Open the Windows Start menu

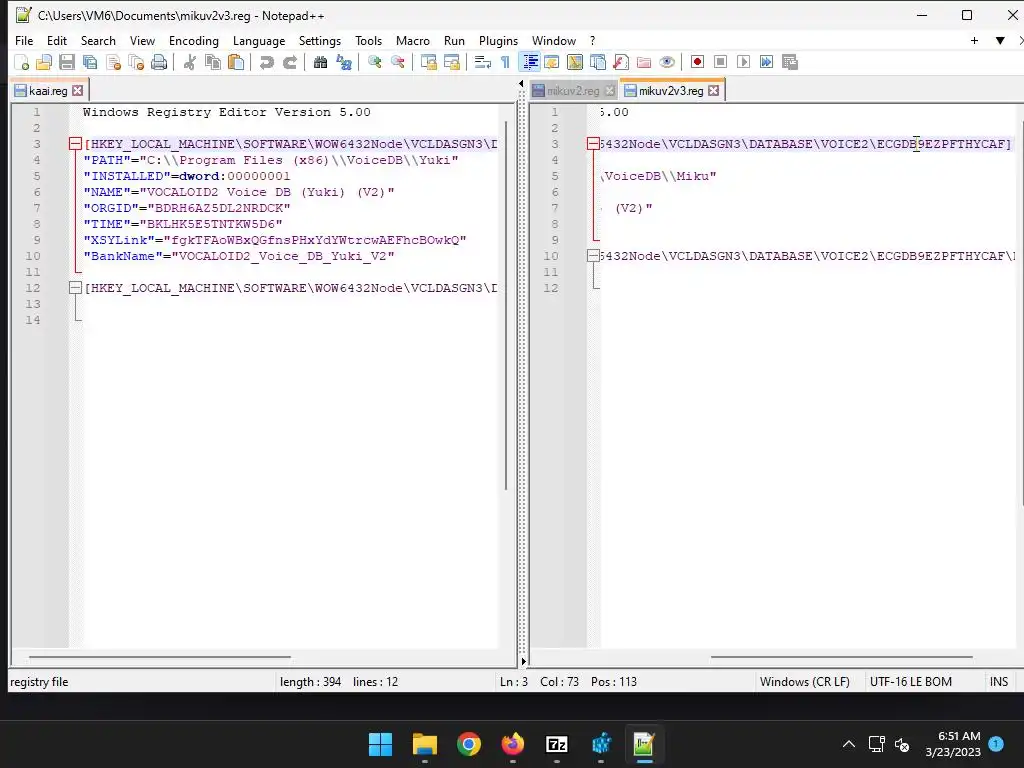click(380, 744)
